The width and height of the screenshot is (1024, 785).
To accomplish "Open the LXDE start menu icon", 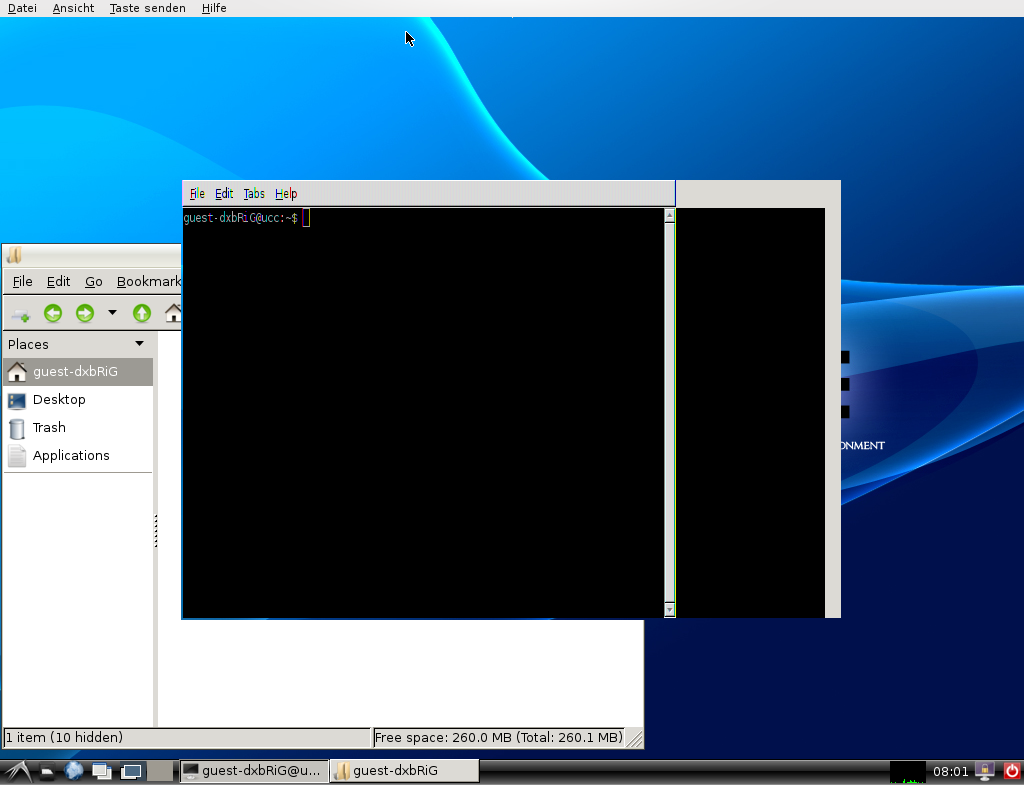I will pyautogui.click(x=17, y=771).
